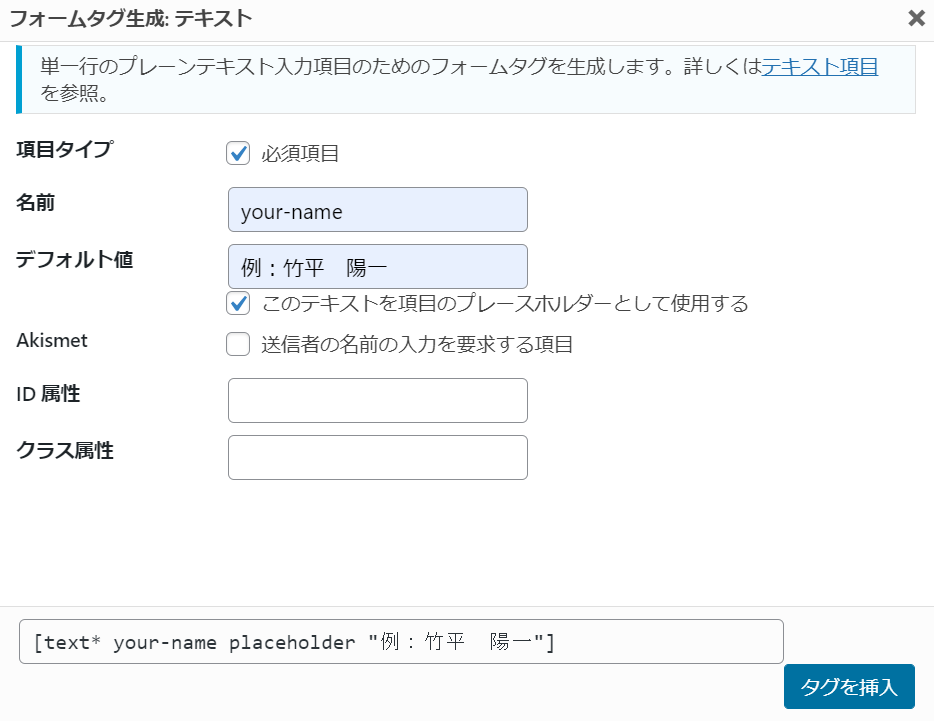
Task: Click the タグを挿入 button
Action: point(849,686)
